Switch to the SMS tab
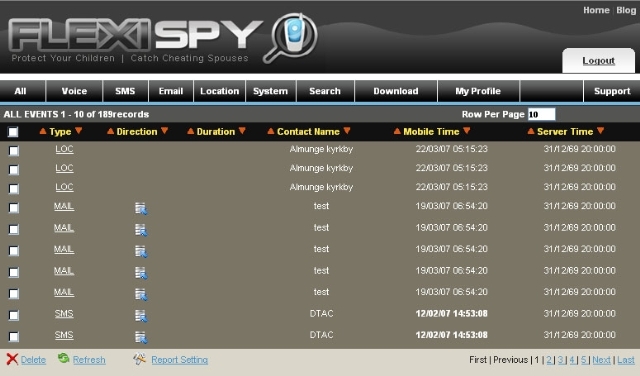This screenshot has width=640, height=376. (x=125, y=91)
